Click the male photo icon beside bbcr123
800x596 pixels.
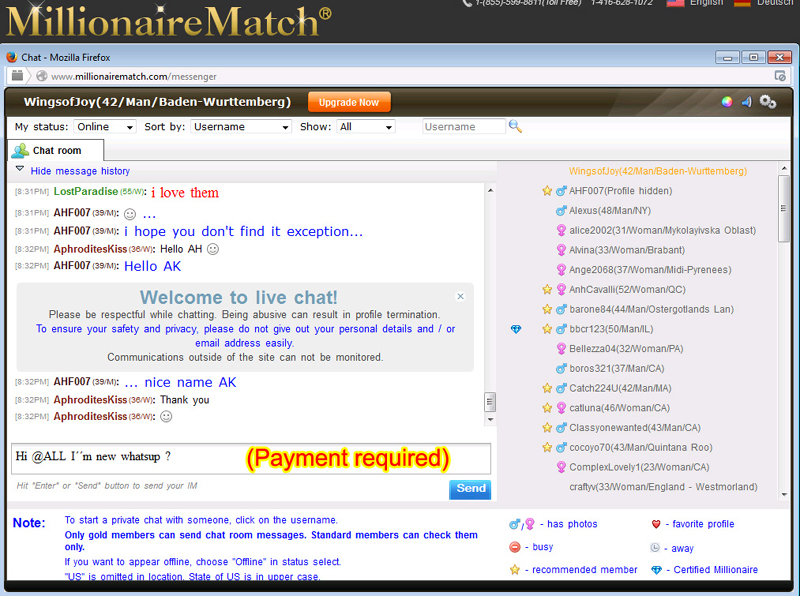pos(561,329)
